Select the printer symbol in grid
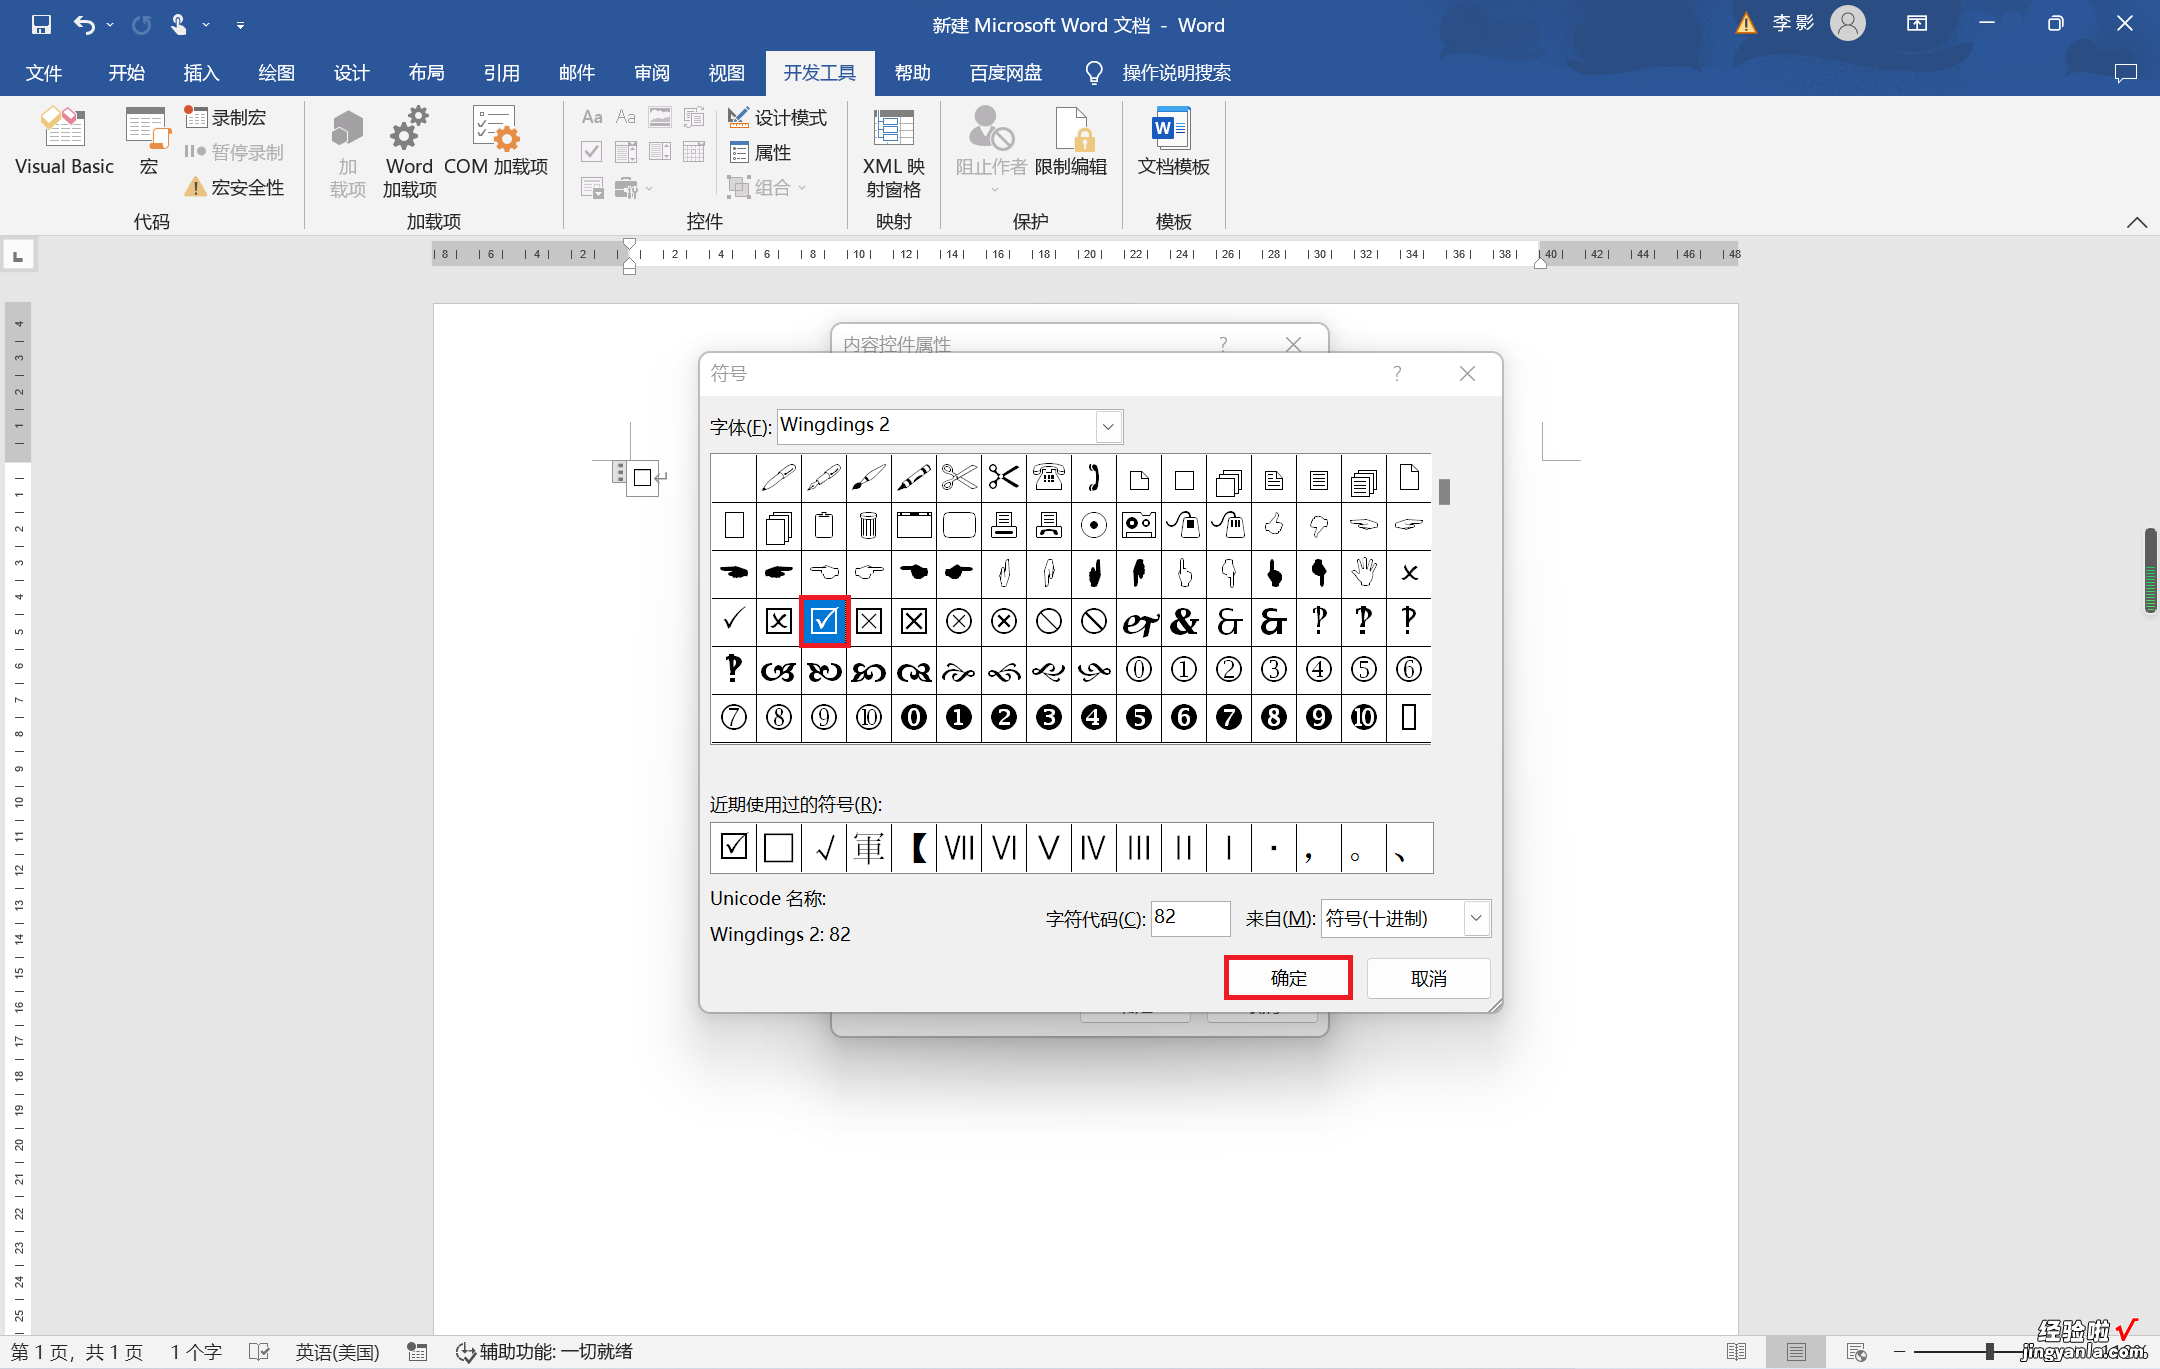 [1004, 525]
